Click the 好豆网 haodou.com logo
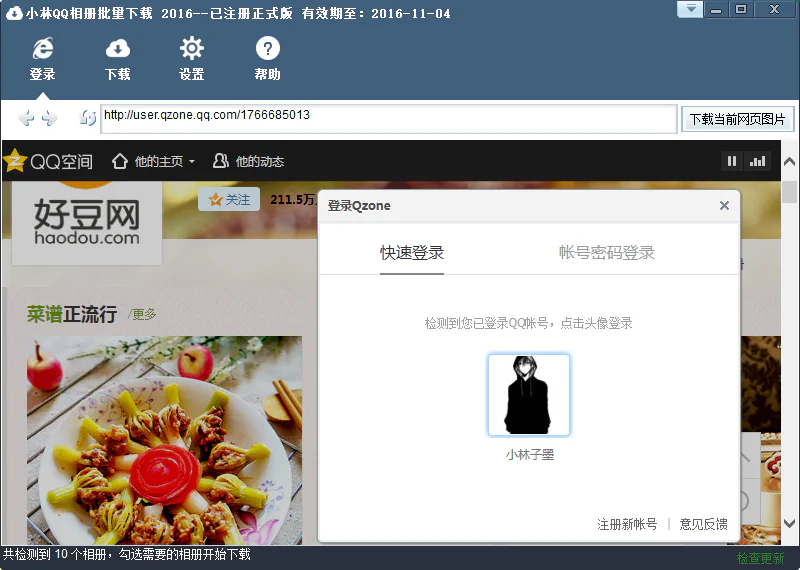 pos(87,223)
